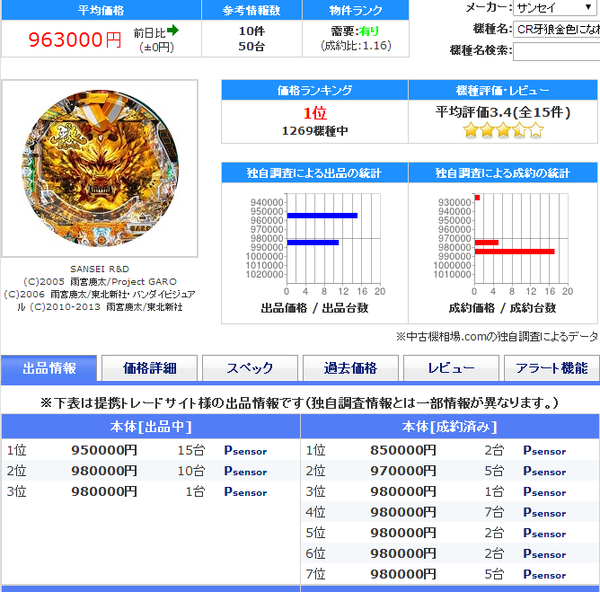Switch to the 価格詳細 tab
This screenshot has width=600, height=592.
click(150, 368)
